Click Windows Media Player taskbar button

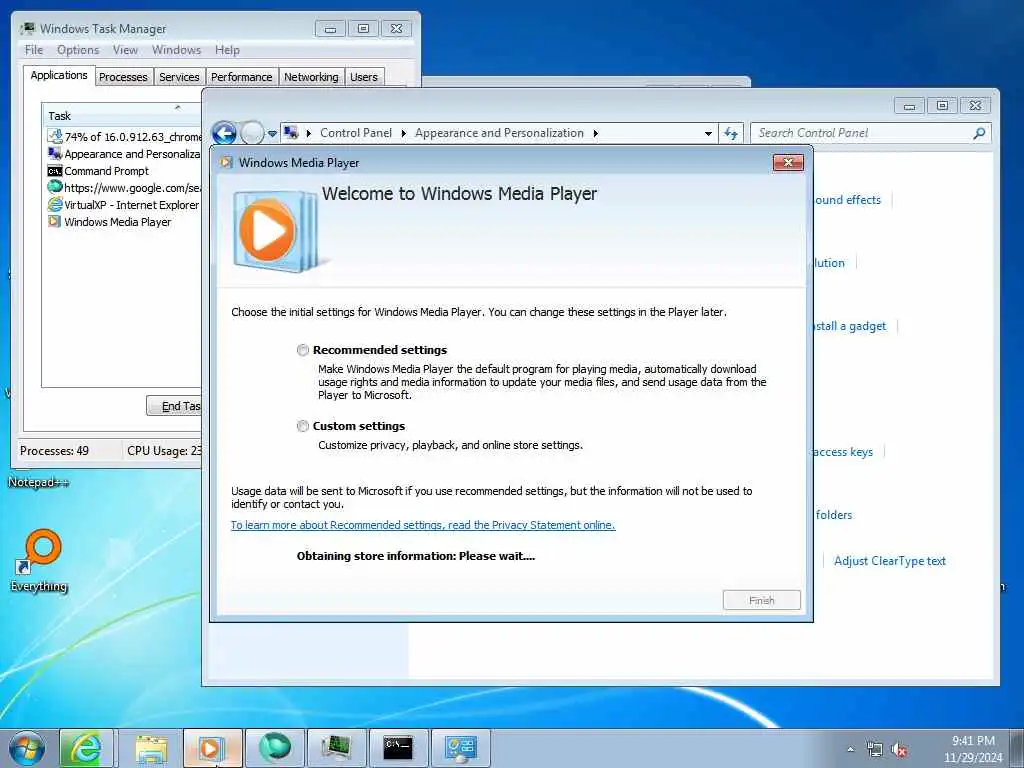point(212,748)
